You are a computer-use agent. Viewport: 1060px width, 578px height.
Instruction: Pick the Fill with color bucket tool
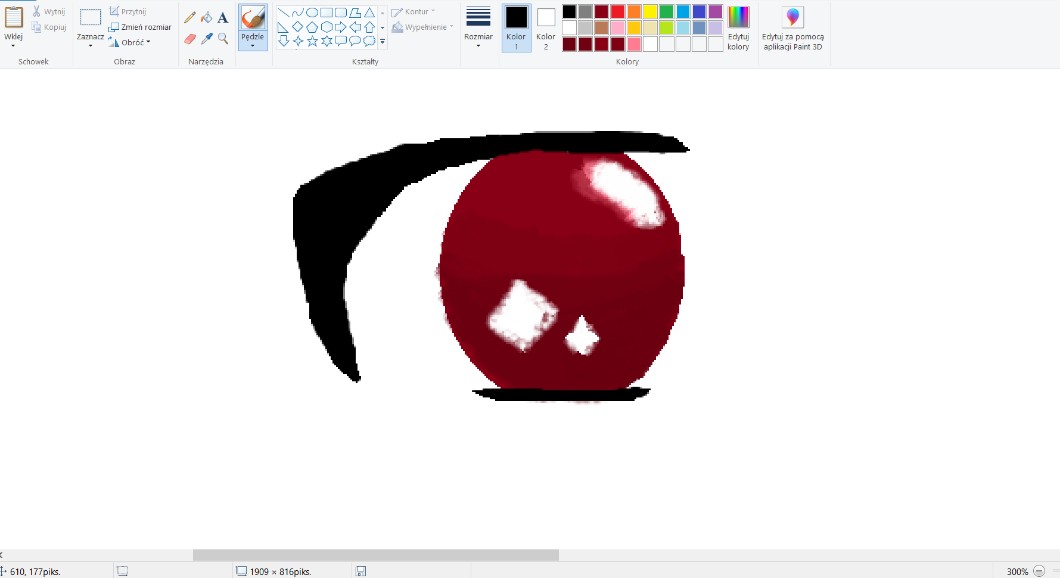point(206,18)
